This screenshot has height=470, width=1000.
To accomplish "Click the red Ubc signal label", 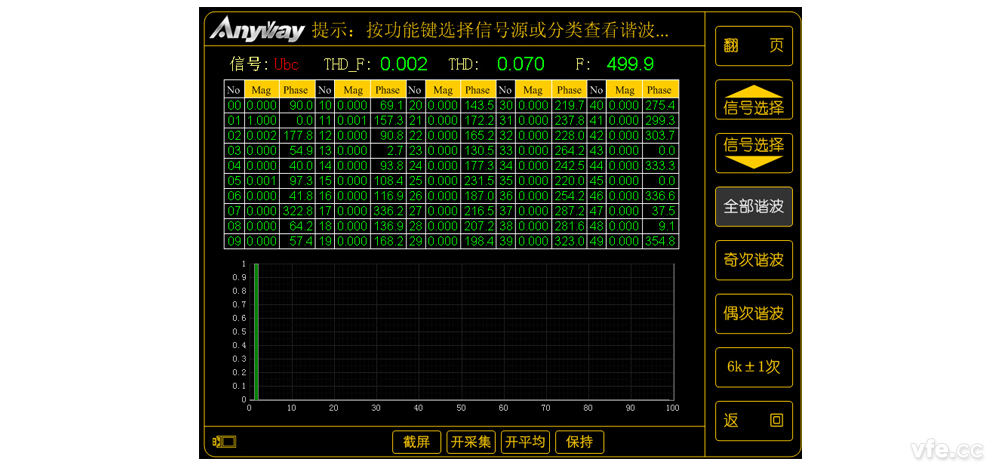I will (x=287, y=65).
